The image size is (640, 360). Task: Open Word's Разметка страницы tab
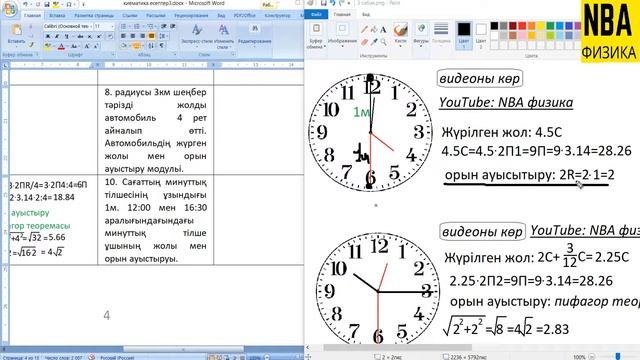pyautogui.click(x=94, y=16)
